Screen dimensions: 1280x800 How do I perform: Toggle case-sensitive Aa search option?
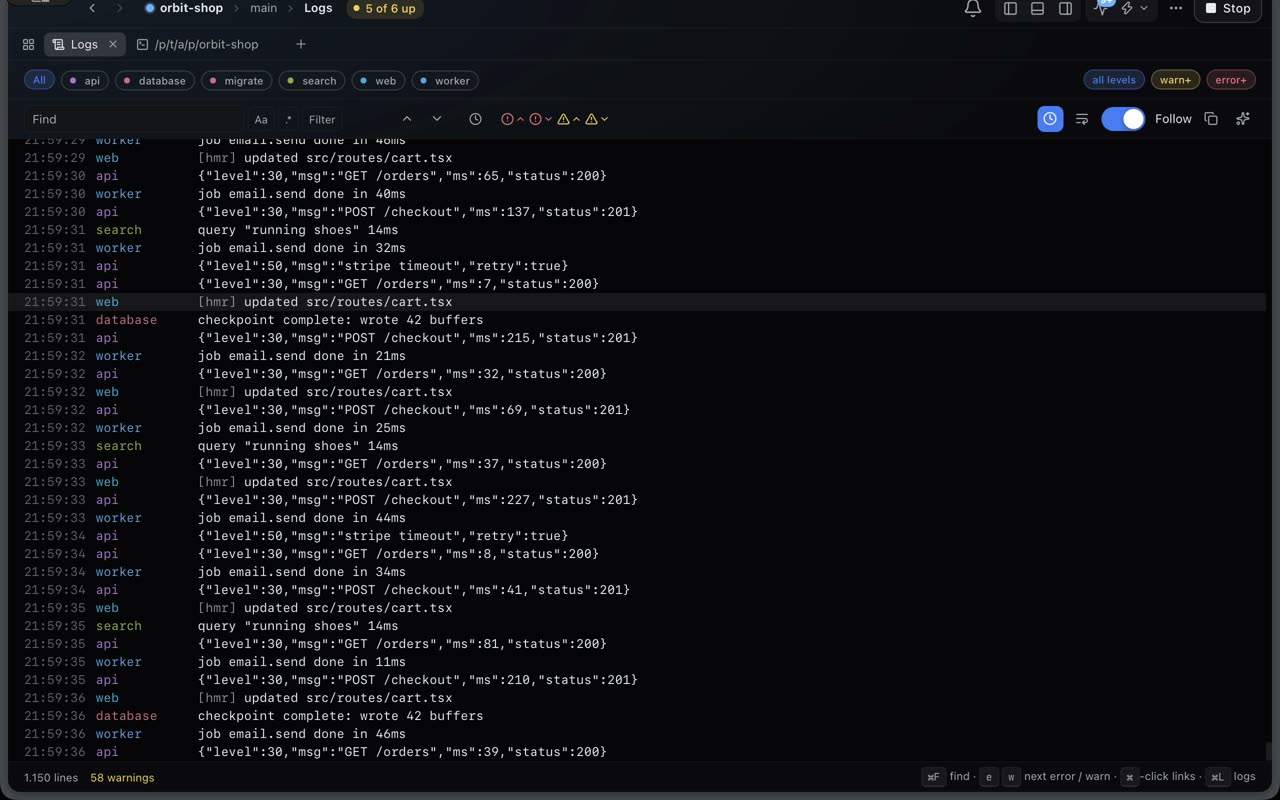(261, 119)
